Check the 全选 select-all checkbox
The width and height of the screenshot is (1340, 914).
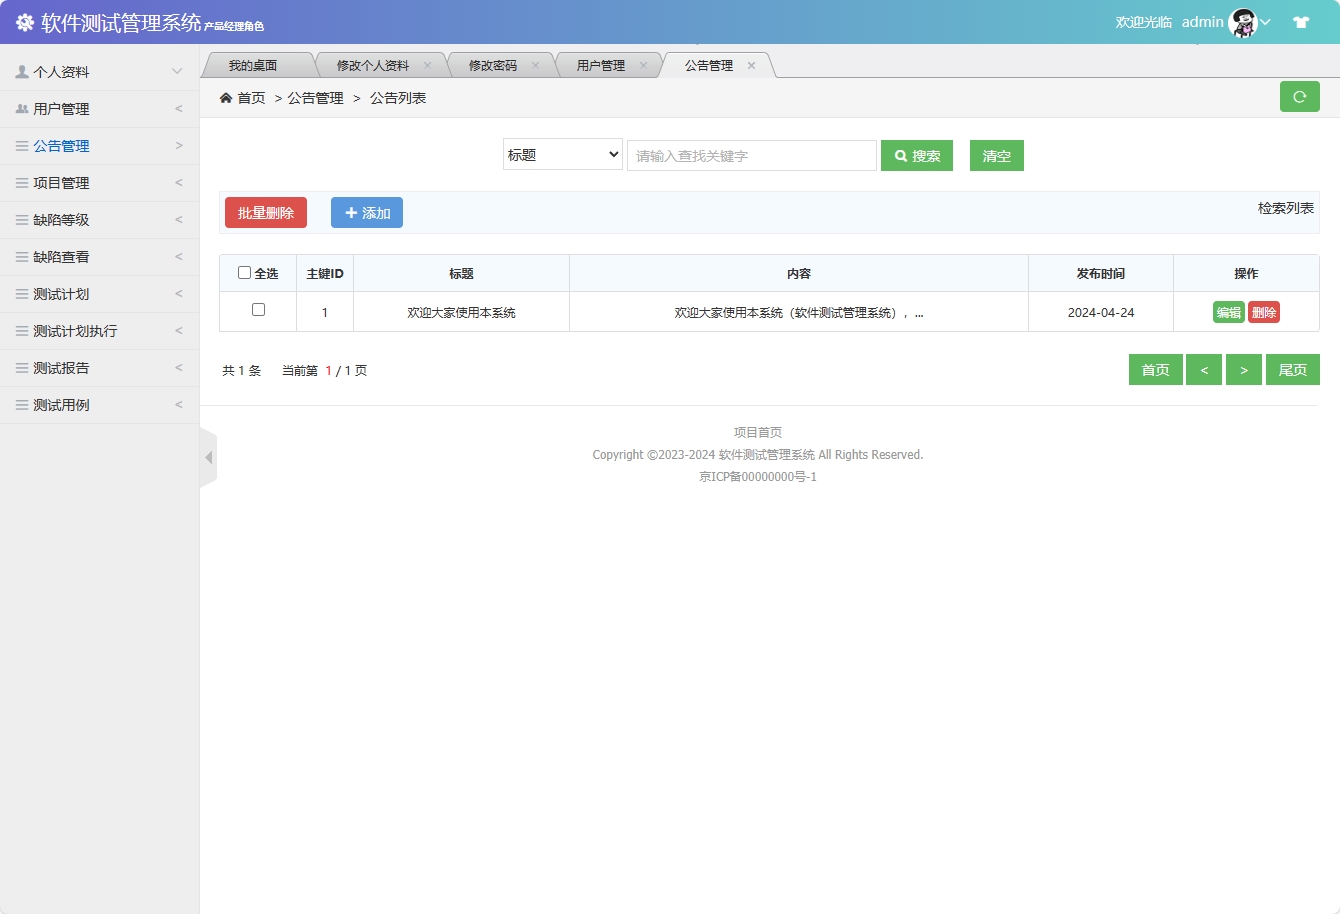pyautogui.click(x=244, y=272)
